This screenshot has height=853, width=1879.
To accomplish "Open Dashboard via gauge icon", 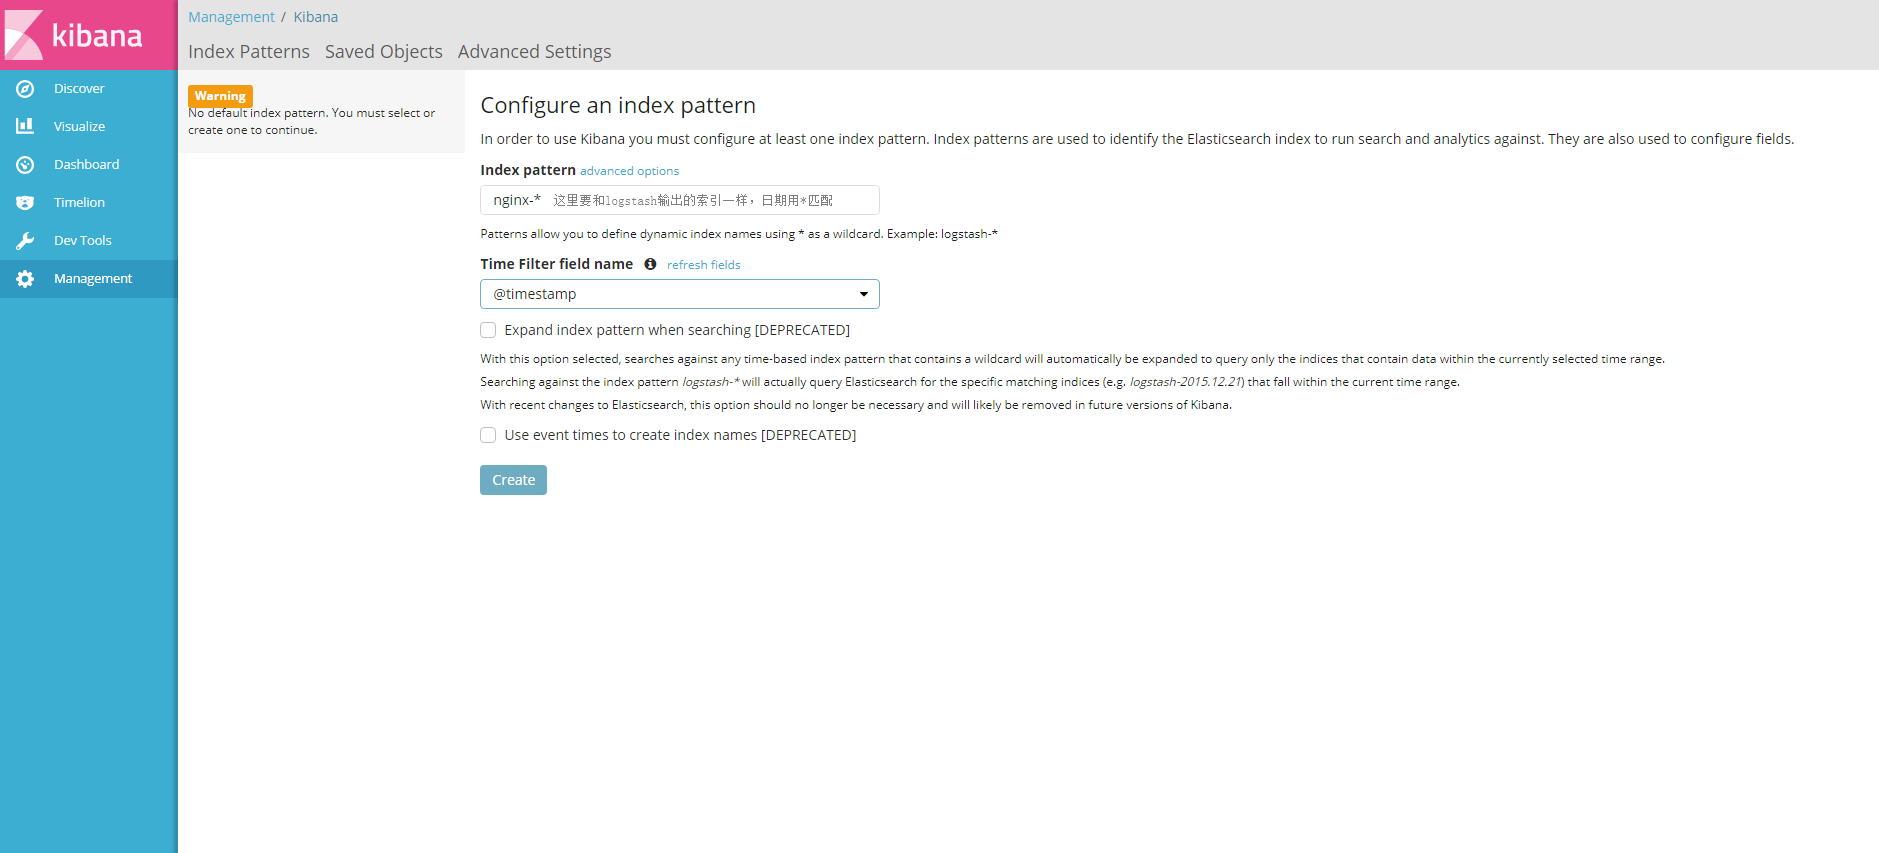I will 25,165.
